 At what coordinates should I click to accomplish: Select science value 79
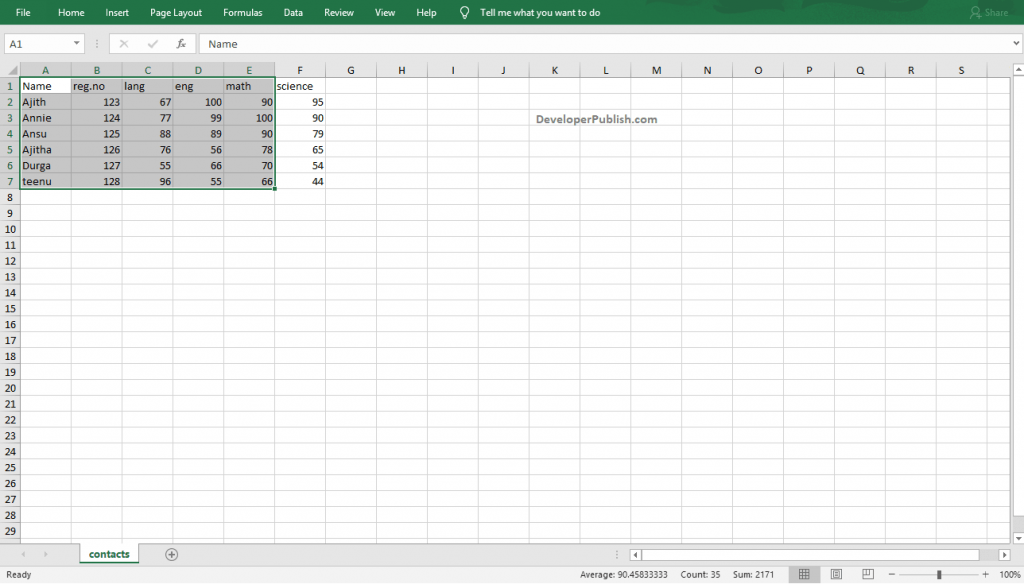300,134
